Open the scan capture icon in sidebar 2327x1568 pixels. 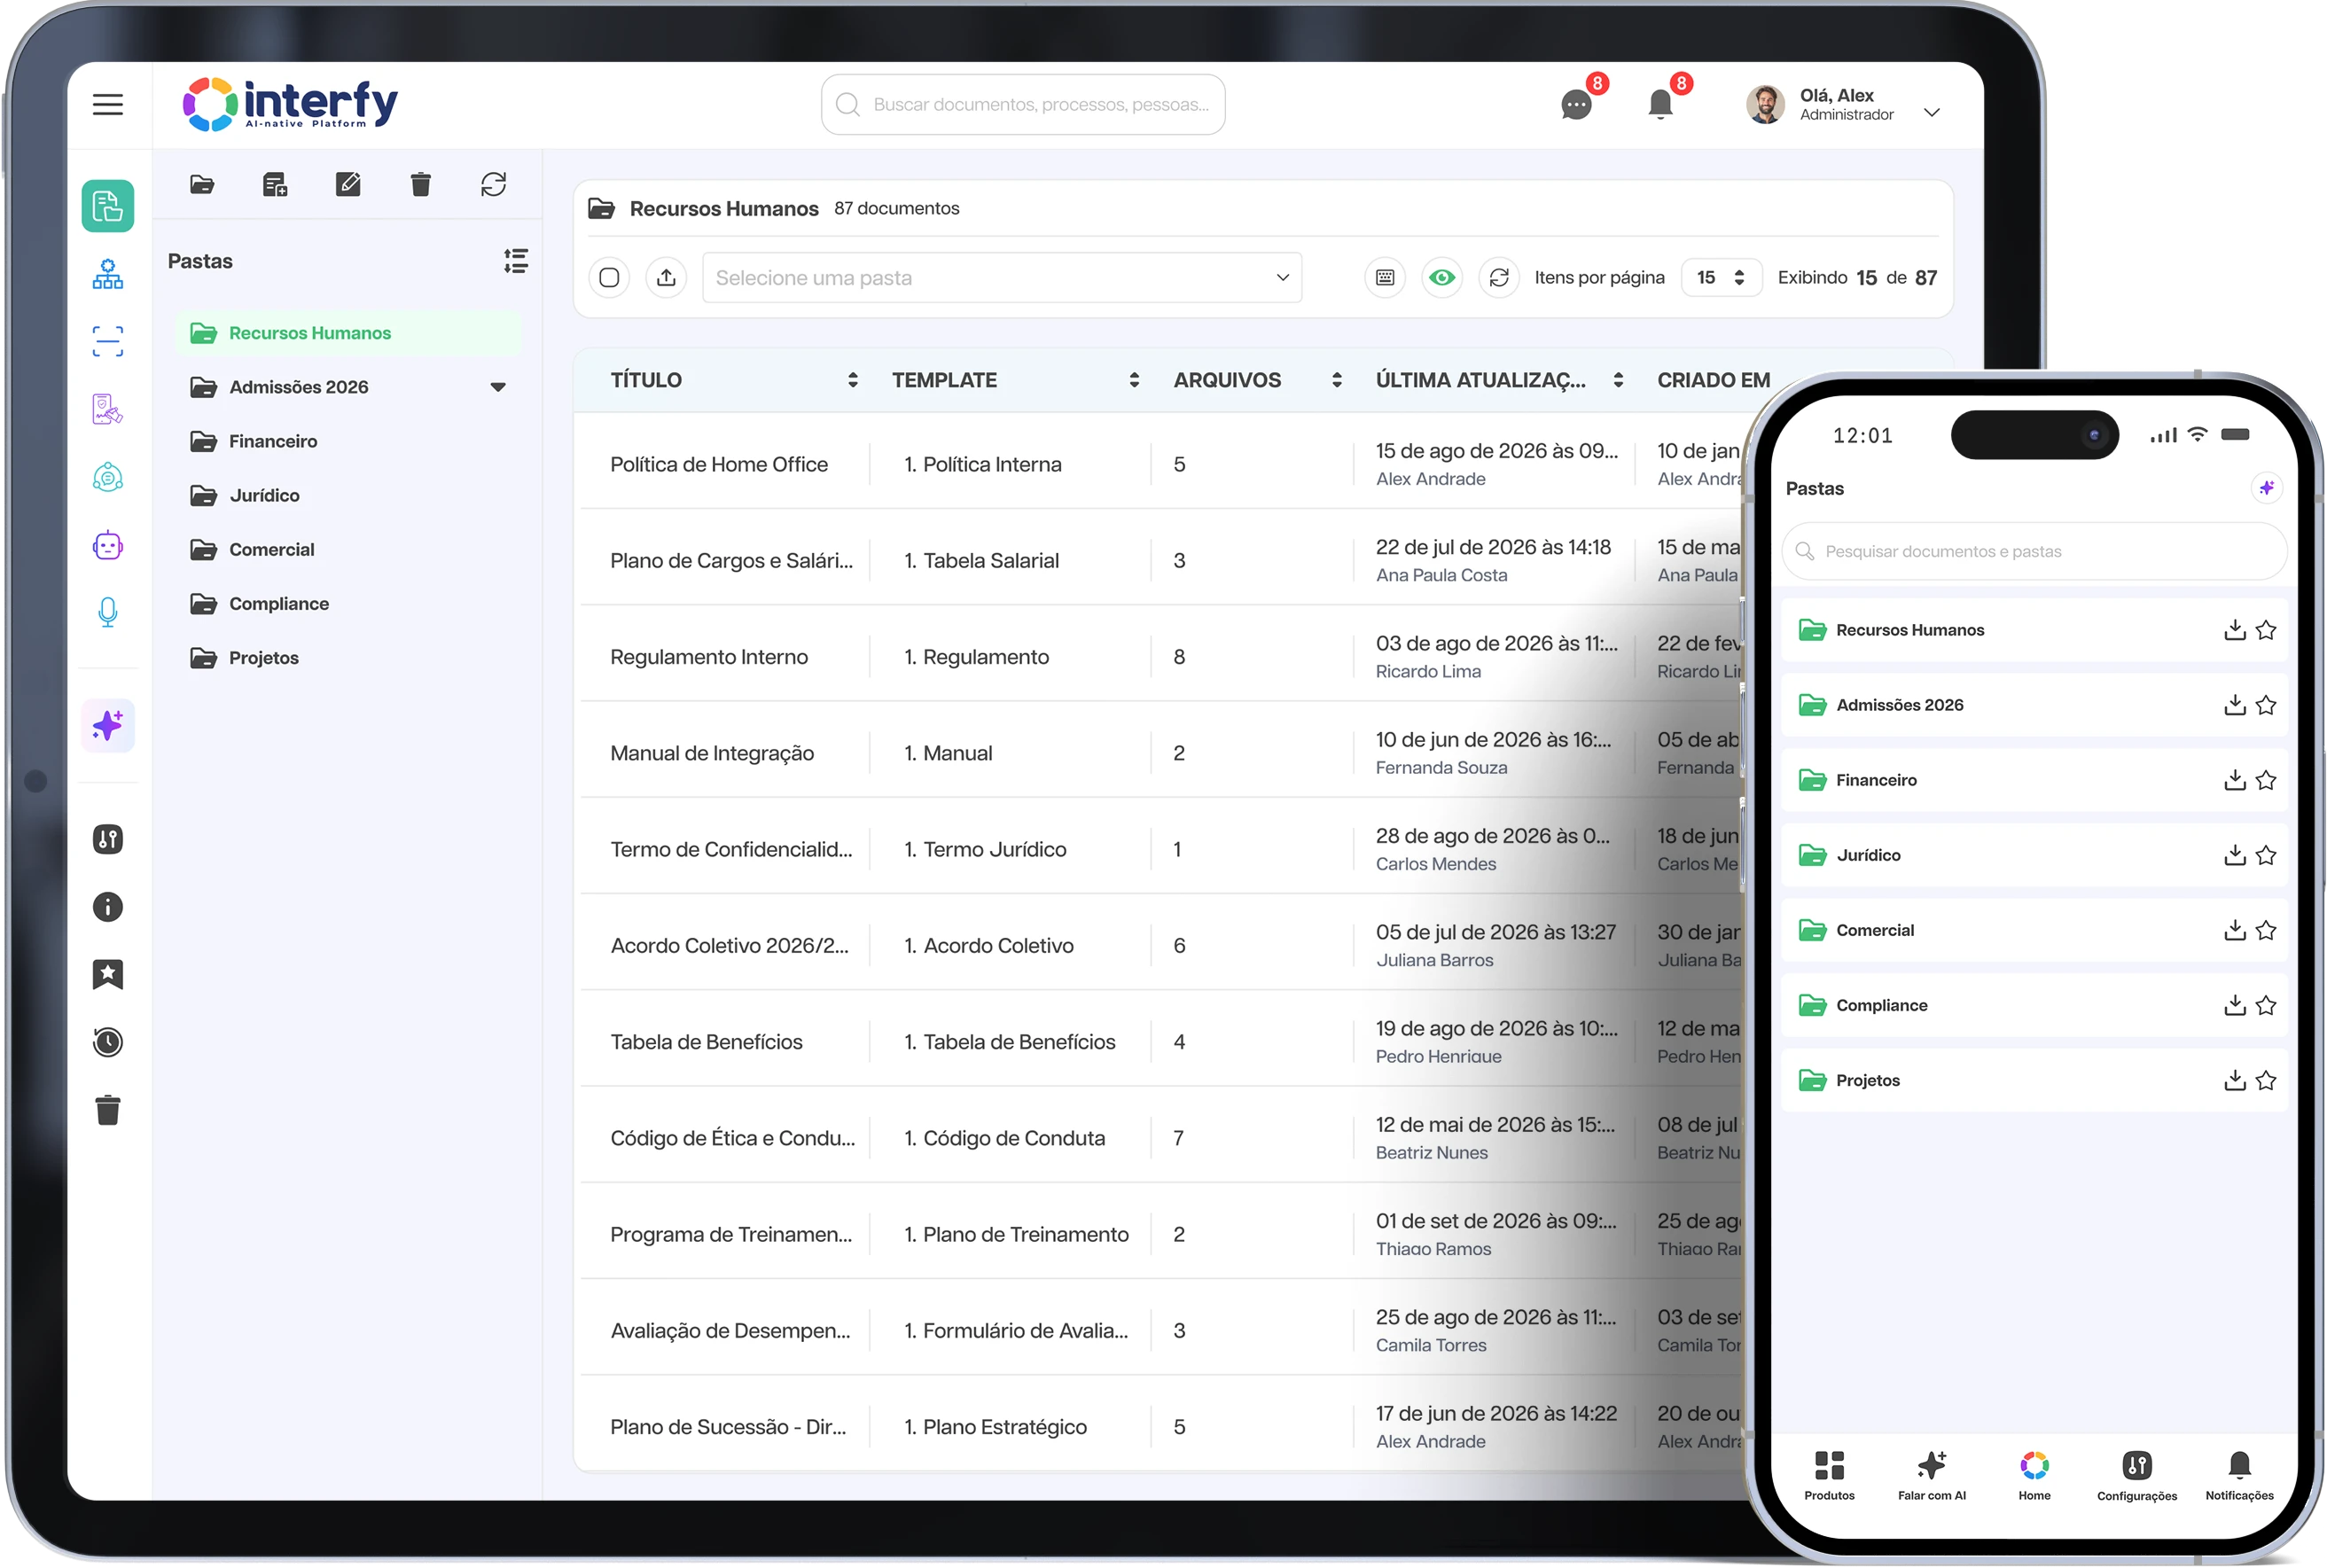point(108,342)
